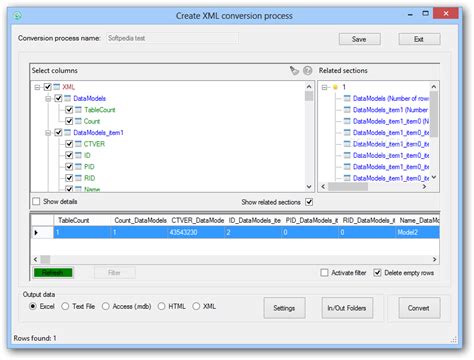This screenshot has height=360, width=474.
Task: Uncheck the Count checkbox
Action: coord(69,121)
